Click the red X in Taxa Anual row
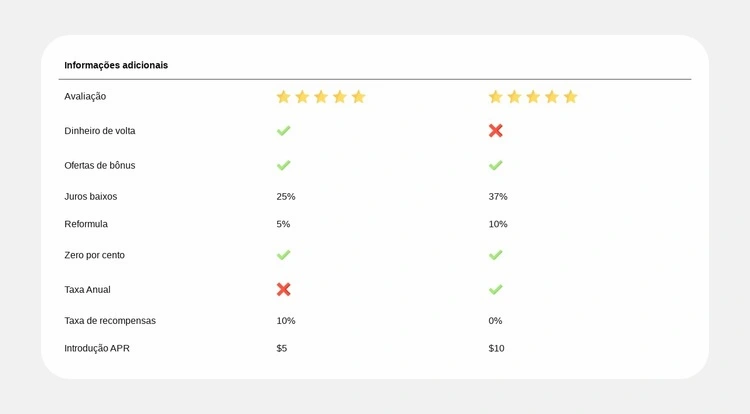Screen dimensions: 750x414 click(283, 289)
